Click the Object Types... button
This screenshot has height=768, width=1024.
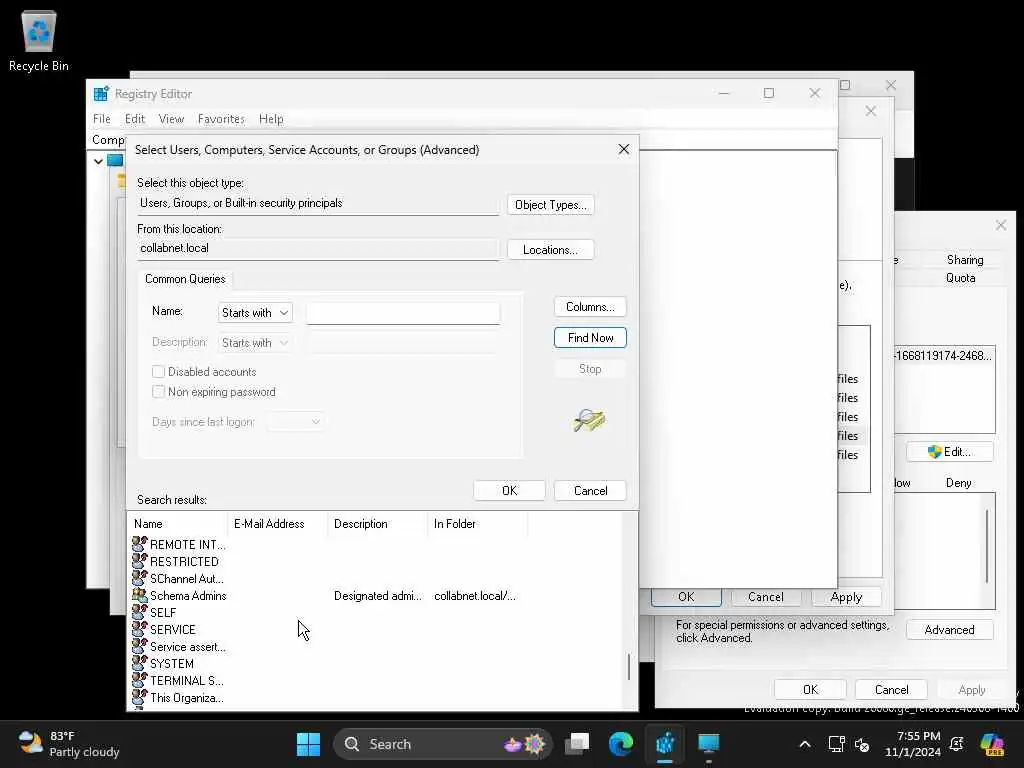tap(551, 204)
